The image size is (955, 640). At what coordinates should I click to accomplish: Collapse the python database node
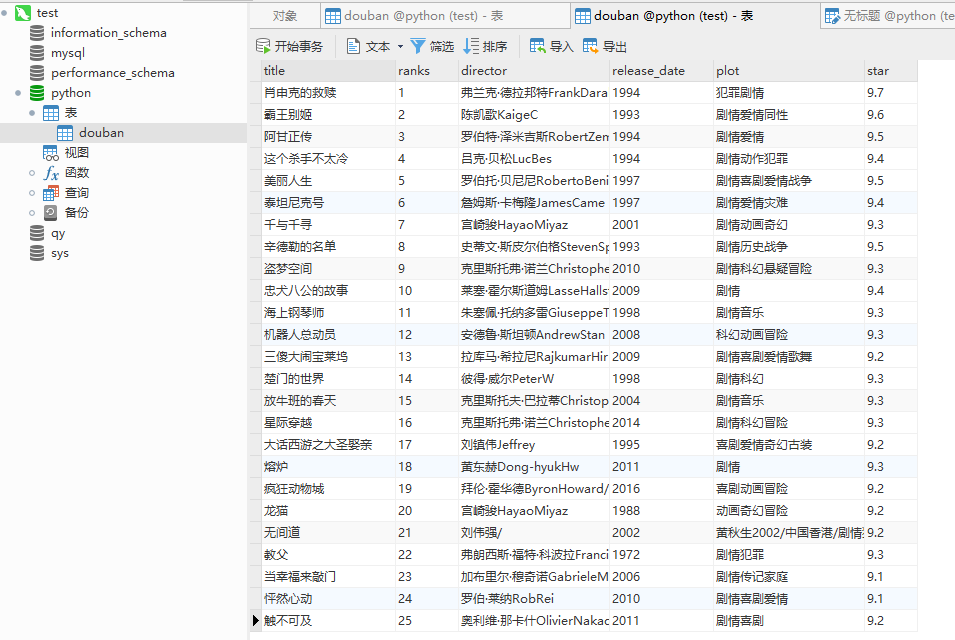pos(19,93)
